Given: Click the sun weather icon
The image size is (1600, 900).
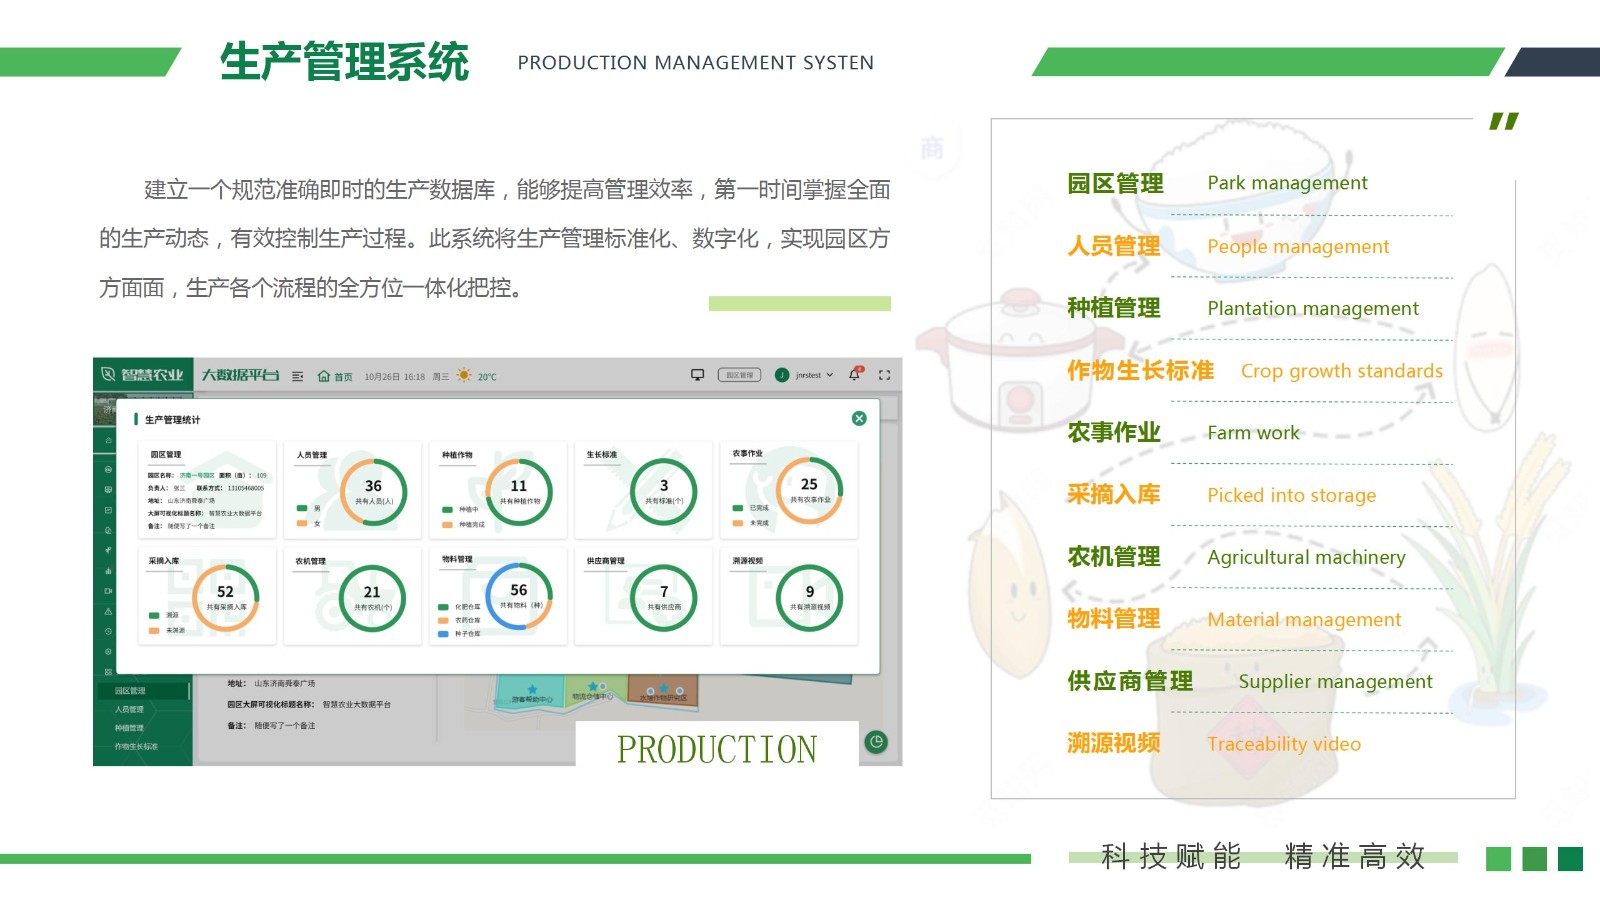Looking at the screenshot, I should (464, 375).
